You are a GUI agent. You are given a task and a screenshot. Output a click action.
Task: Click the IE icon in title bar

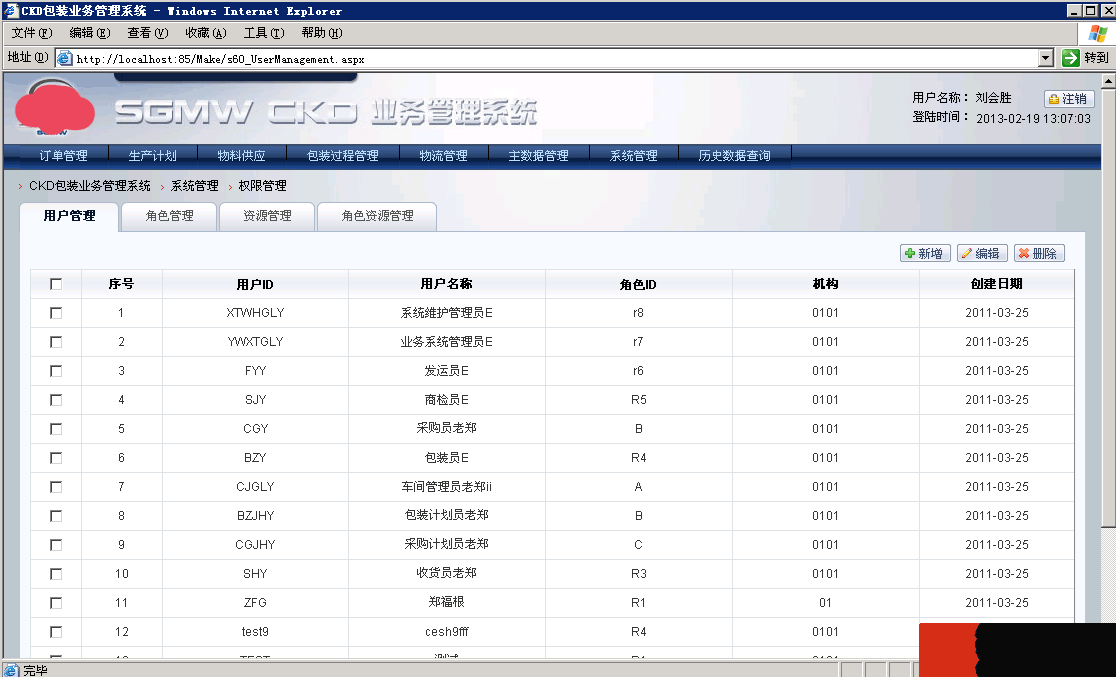tap(11, 11)
